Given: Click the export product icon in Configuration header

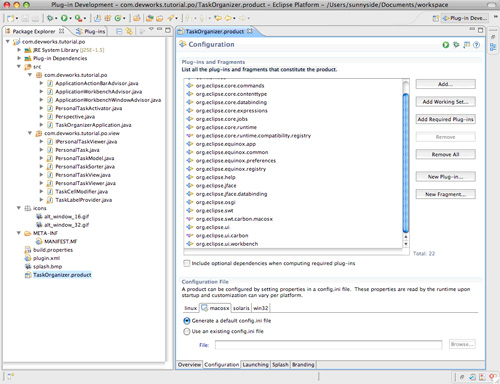Looking at the screenshot, I should [x=466, y=45].
